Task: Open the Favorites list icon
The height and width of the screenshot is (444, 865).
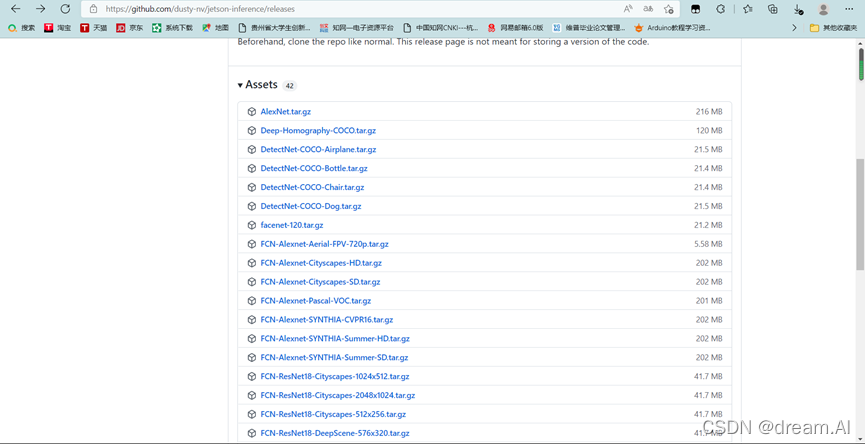Action: point(747,9)
